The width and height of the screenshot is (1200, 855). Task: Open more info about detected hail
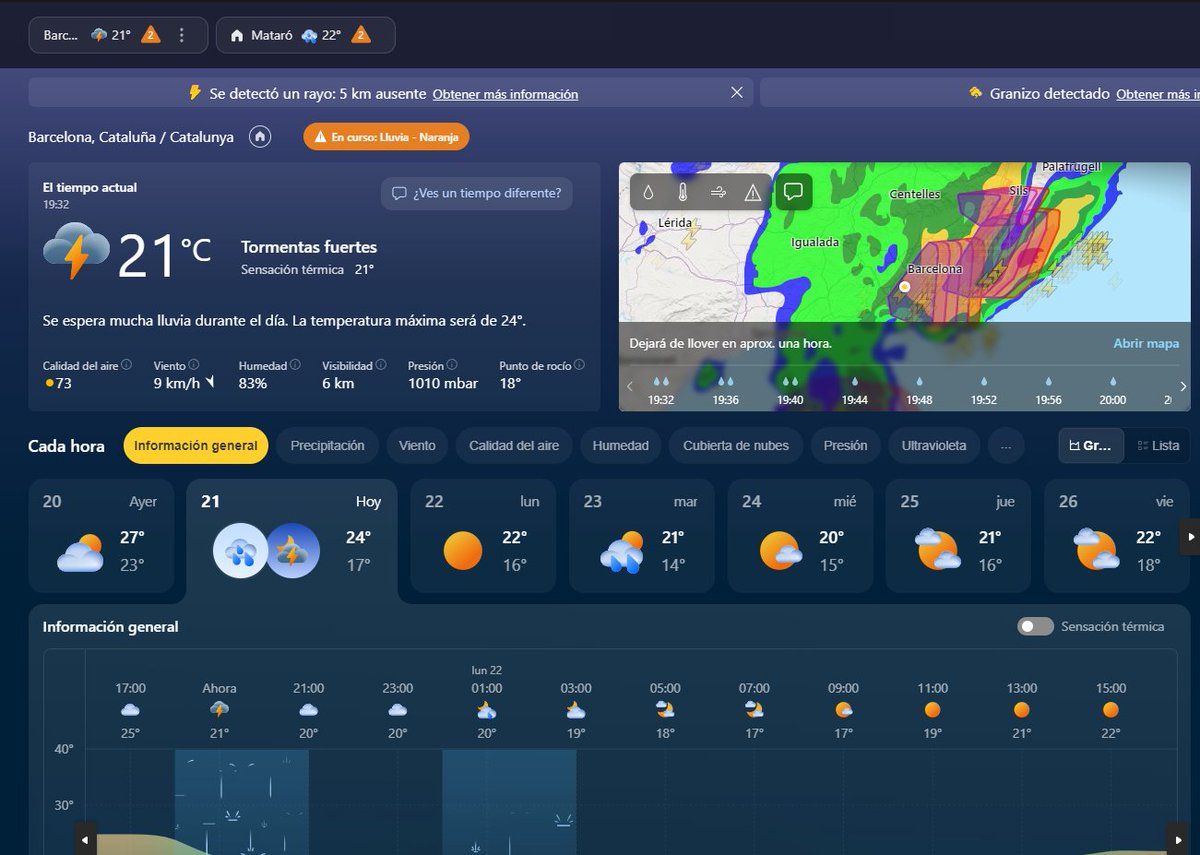pyautogui.click(x=1158, y=94)
